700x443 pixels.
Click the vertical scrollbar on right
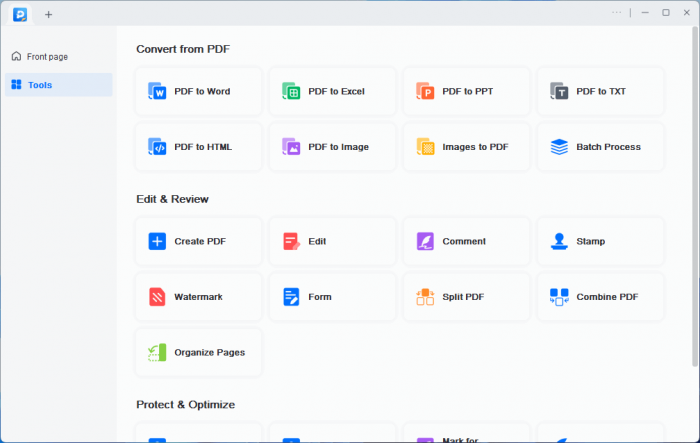pyautogui.click(x=695, y=196)
